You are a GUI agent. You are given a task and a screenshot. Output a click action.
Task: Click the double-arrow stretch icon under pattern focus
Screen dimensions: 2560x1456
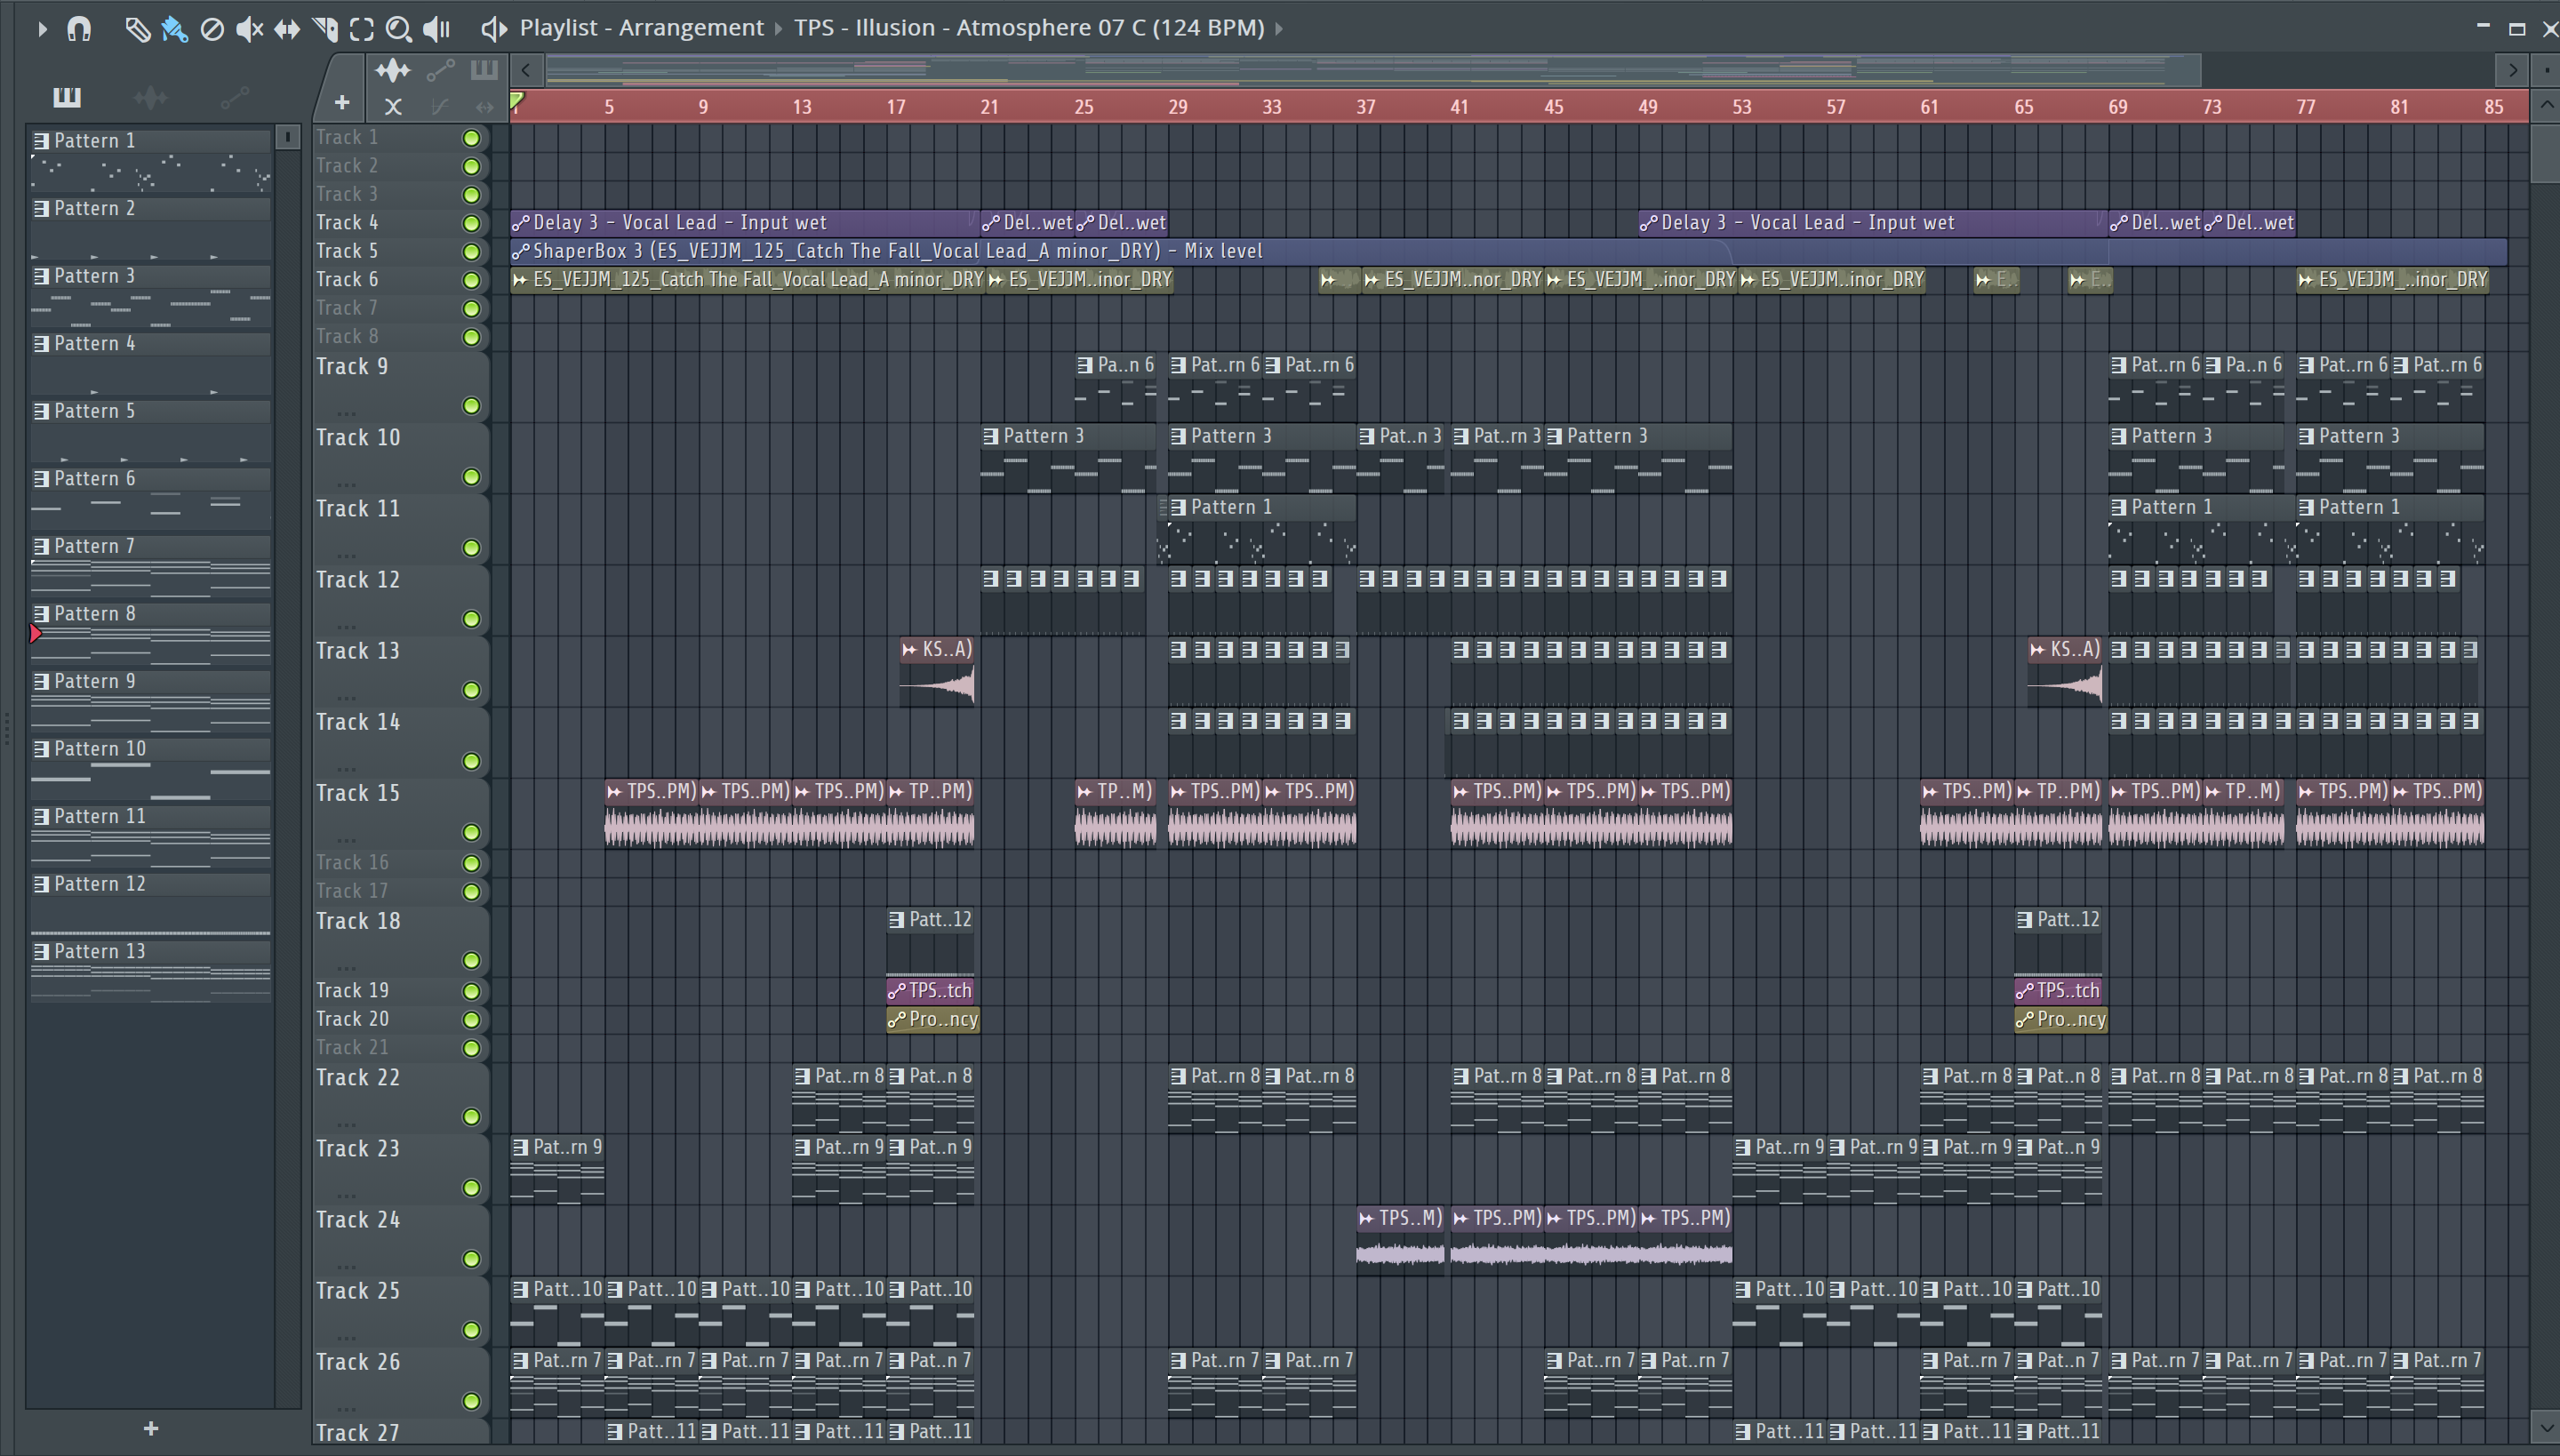[x=485, y=106]
